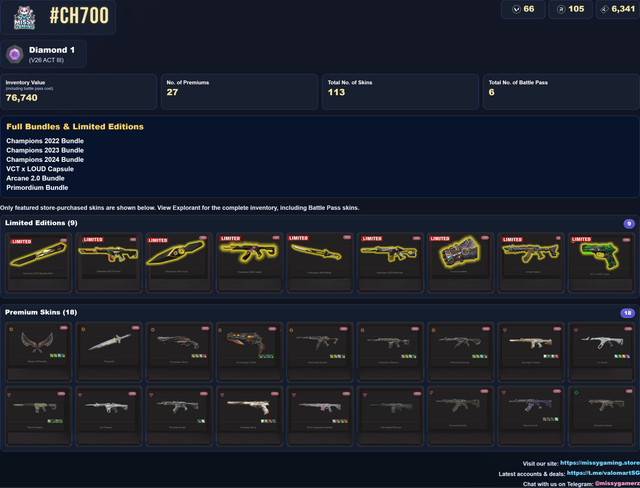Open the @missygamerz Telegram chat link
The image size is (640, 488).
tap(617, 484)
